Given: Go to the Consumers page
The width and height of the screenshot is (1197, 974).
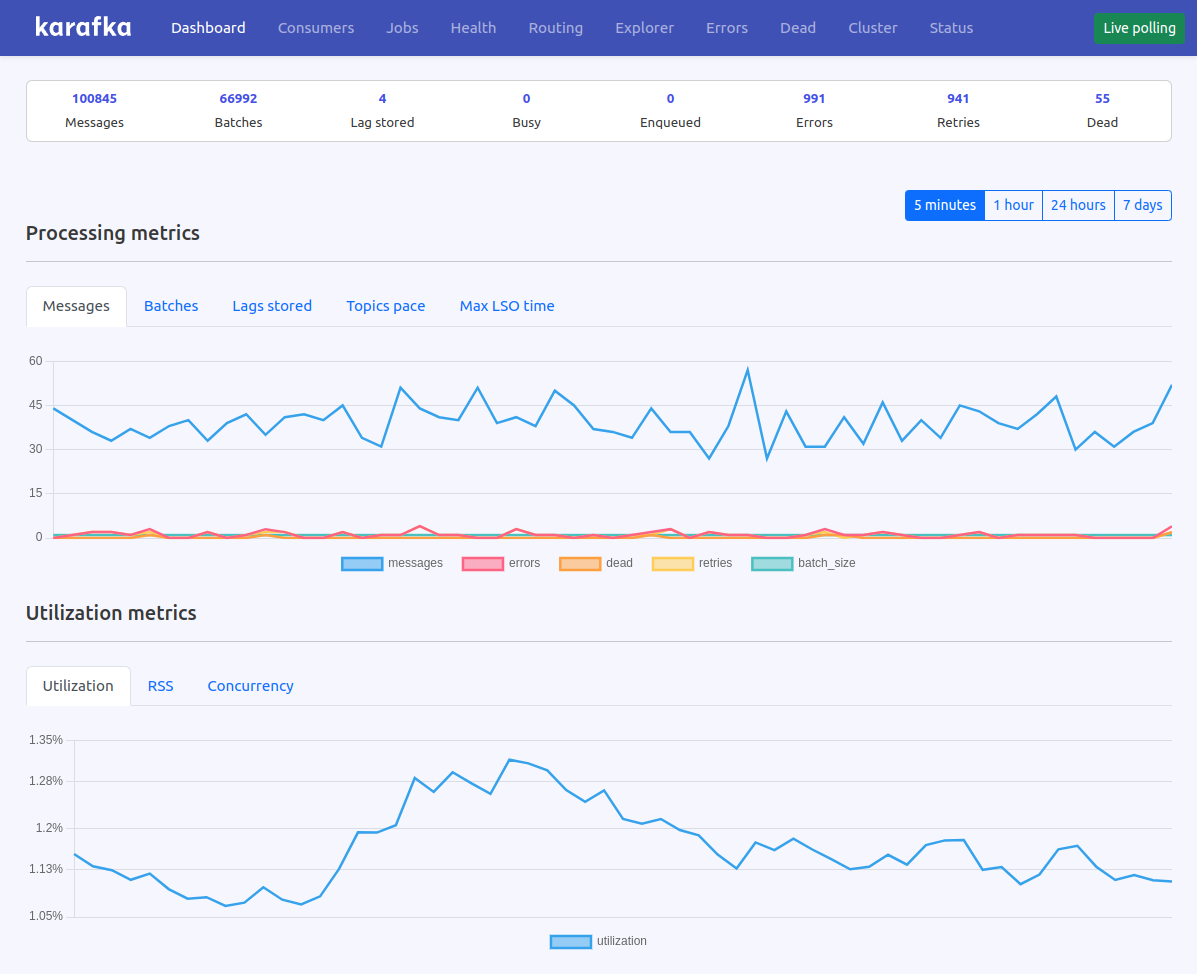Looking at the screenshot, I should tap(316, 27).
